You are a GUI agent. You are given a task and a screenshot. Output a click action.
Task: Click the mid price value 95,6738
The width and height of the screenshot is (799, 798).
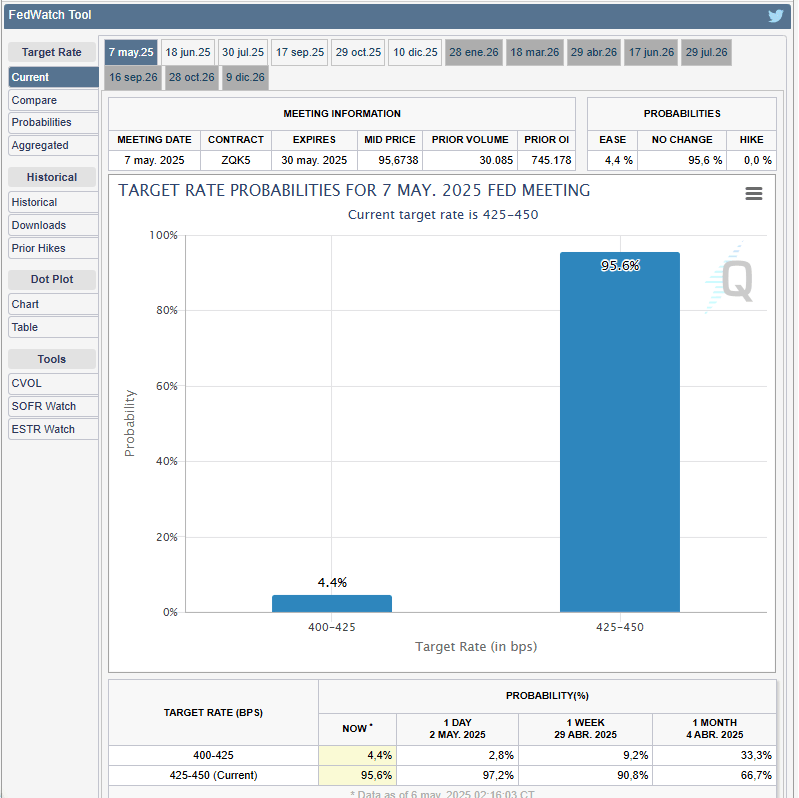point(390,160)
